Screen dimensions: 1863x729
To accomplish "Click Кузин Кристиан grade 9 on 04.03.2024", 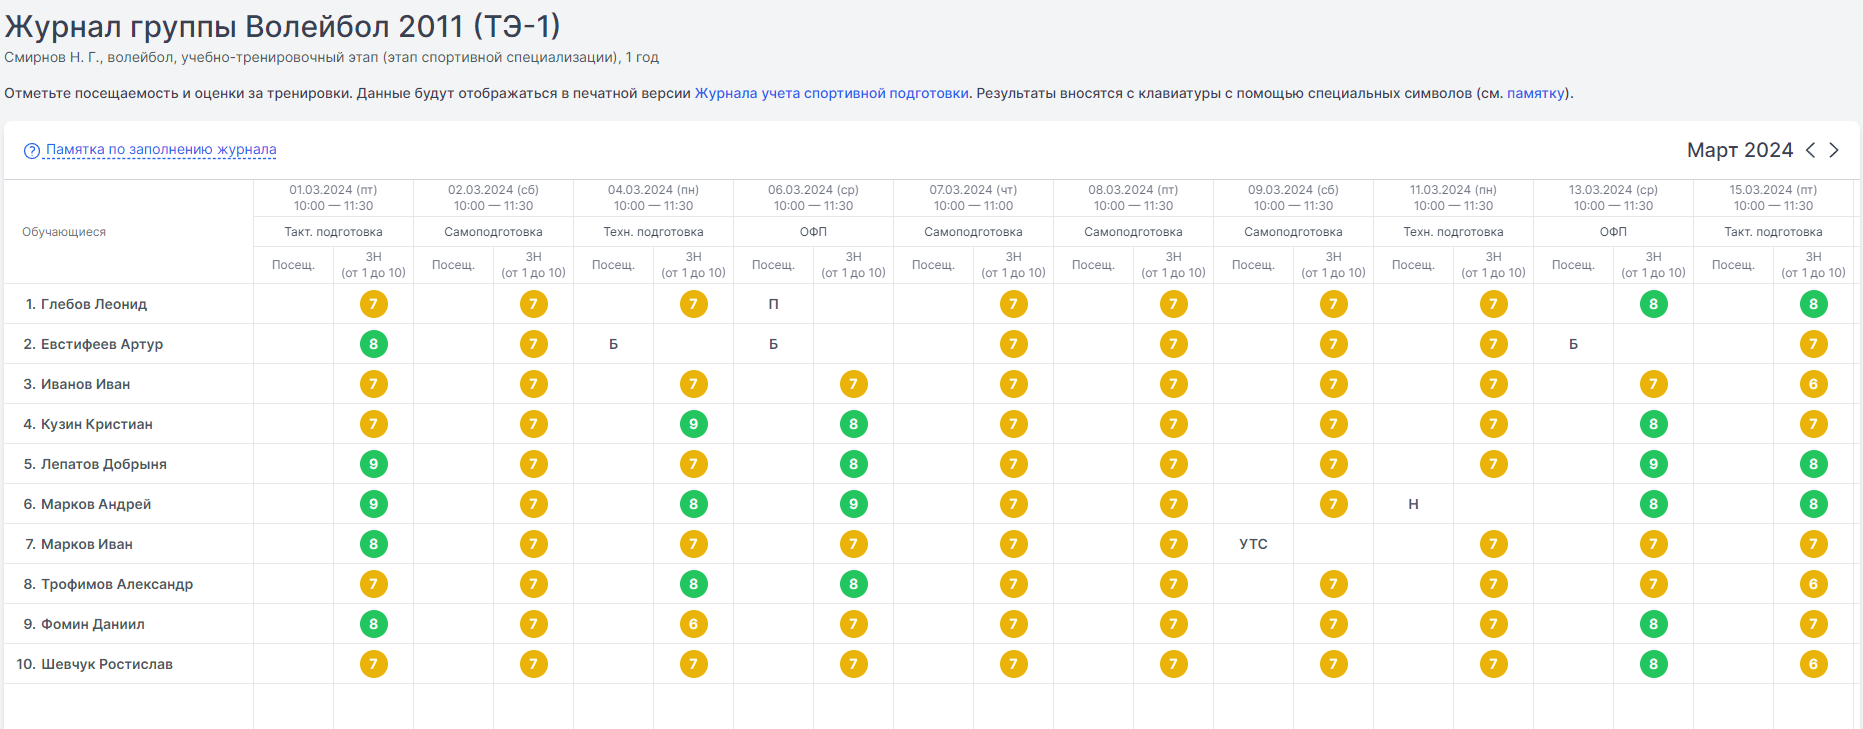I will 694,424.
